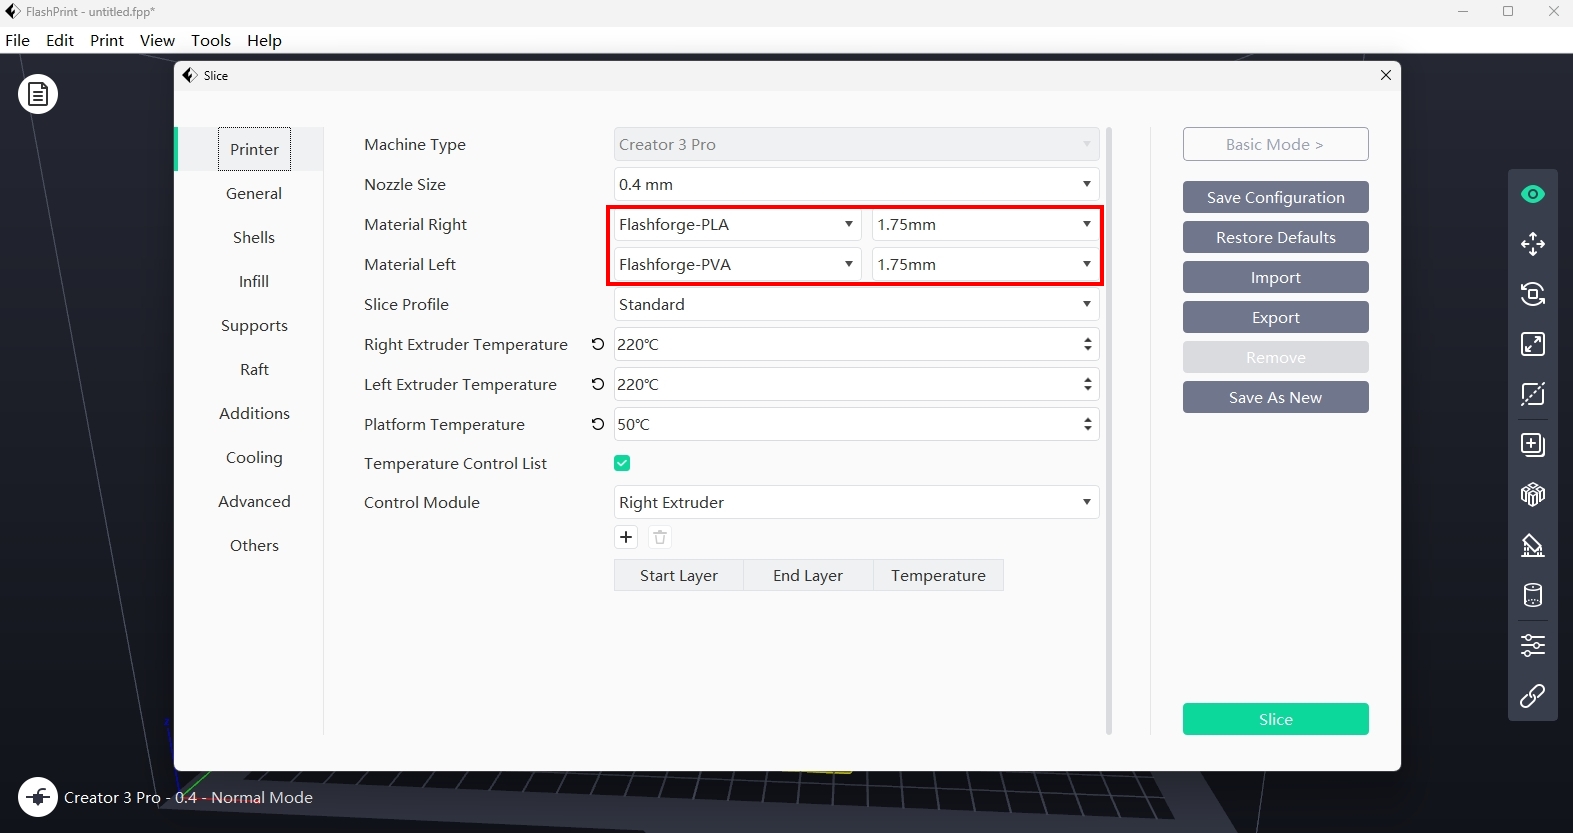Open the Control Module dropdown
1573x833 pixels.
tap(856, 502)
